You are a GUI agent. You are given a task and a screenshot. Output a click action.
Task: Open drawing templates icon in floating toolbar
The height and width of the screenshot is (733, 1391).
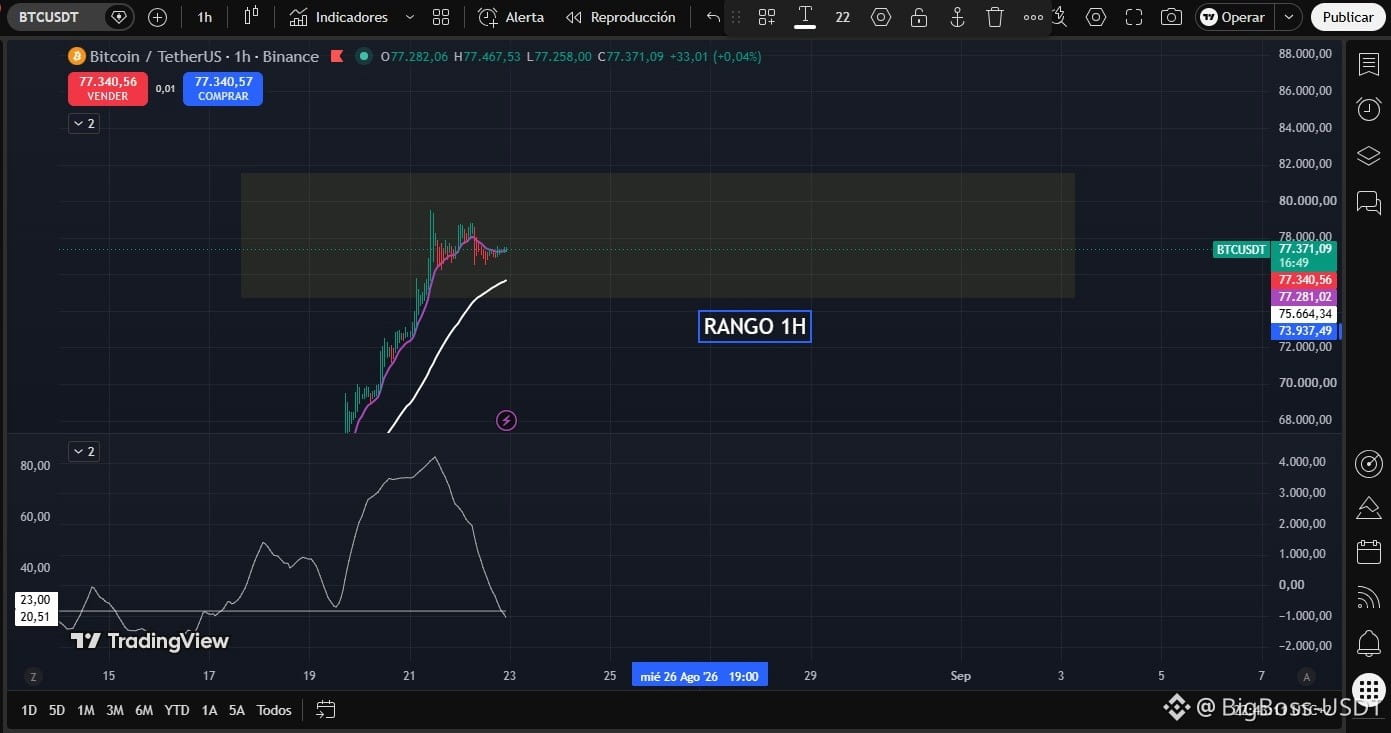pos(767,17)
